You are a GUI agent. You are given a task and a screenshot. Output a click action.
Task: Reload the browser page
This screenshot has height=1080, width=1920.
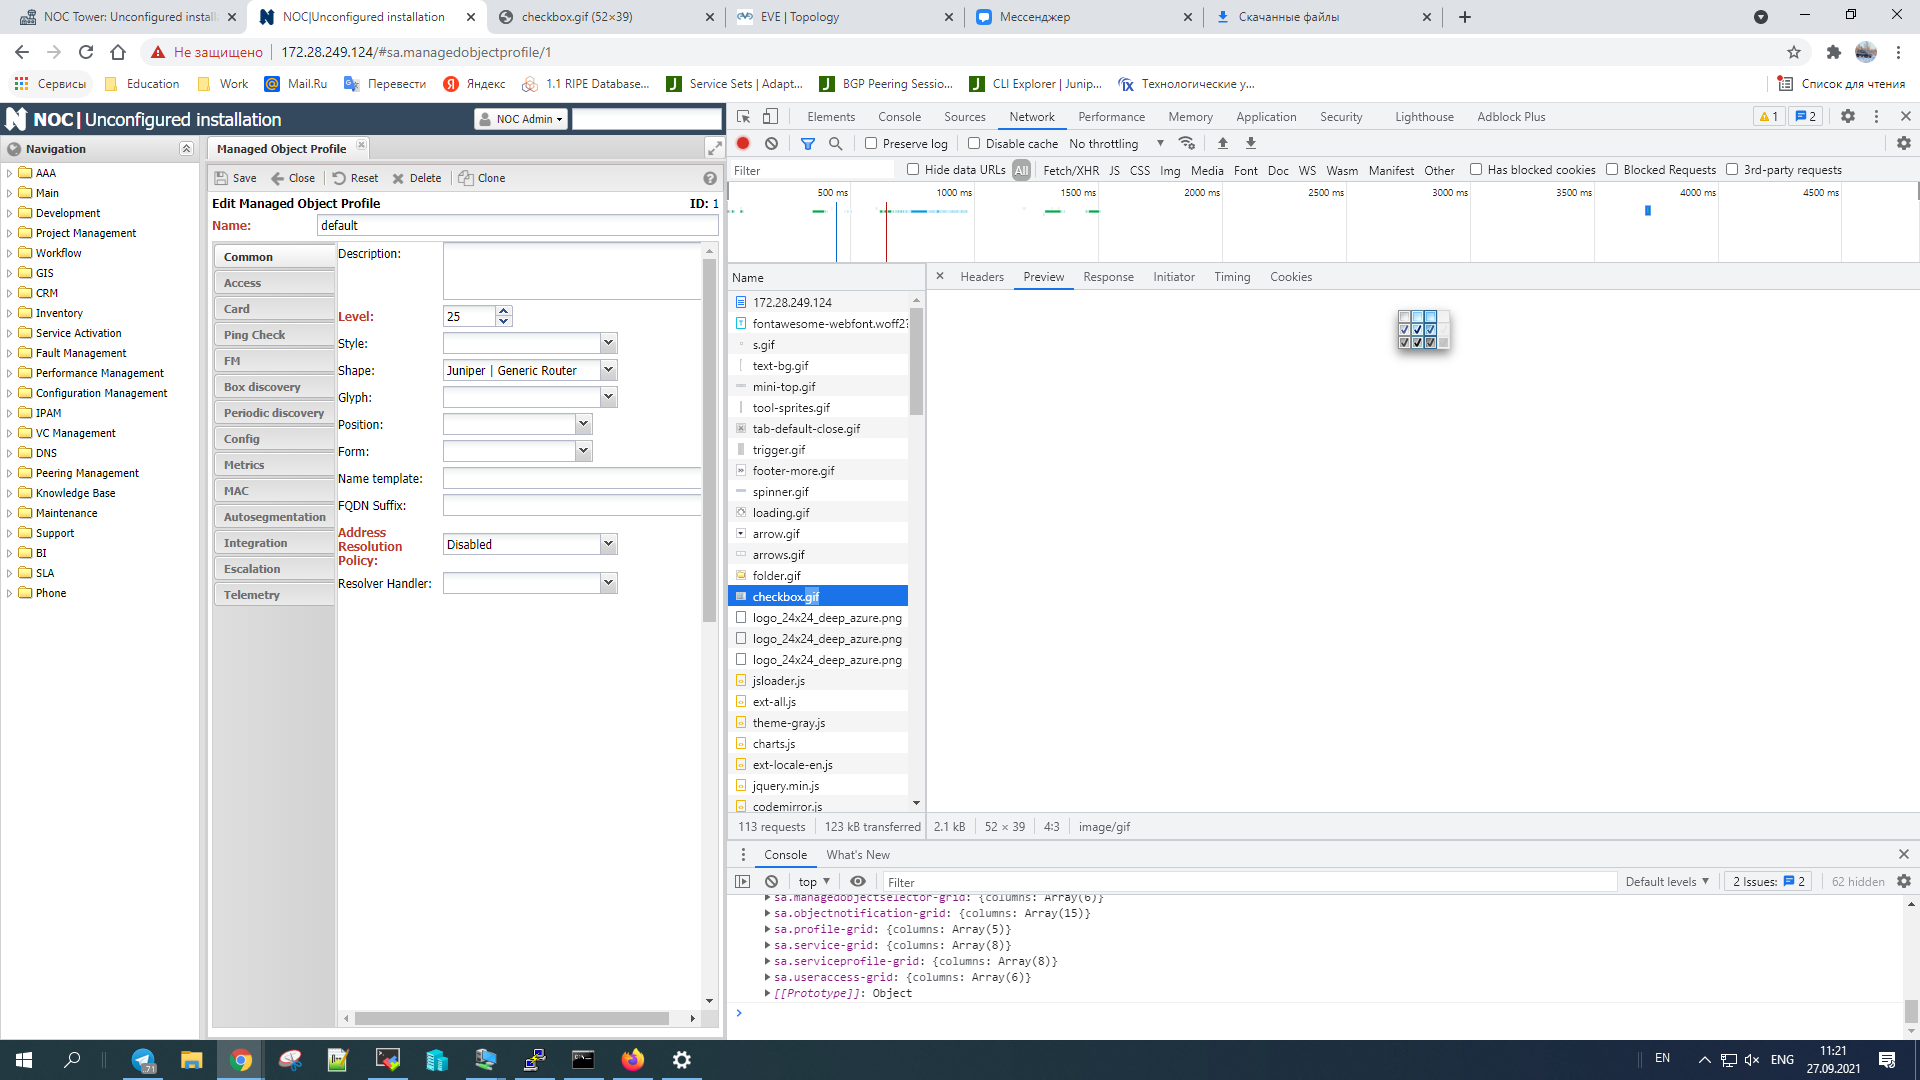click(86, 52)
